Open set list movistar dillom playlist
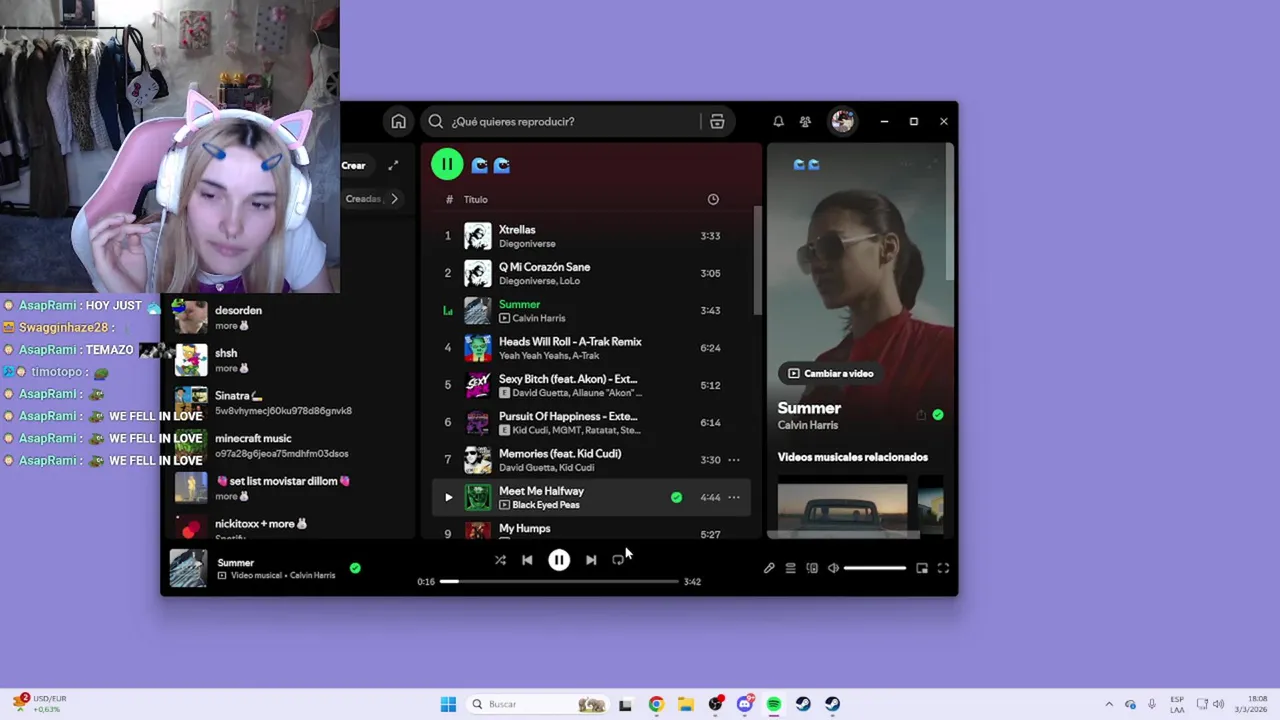1280x720 pixels. [x=290, y=488]
